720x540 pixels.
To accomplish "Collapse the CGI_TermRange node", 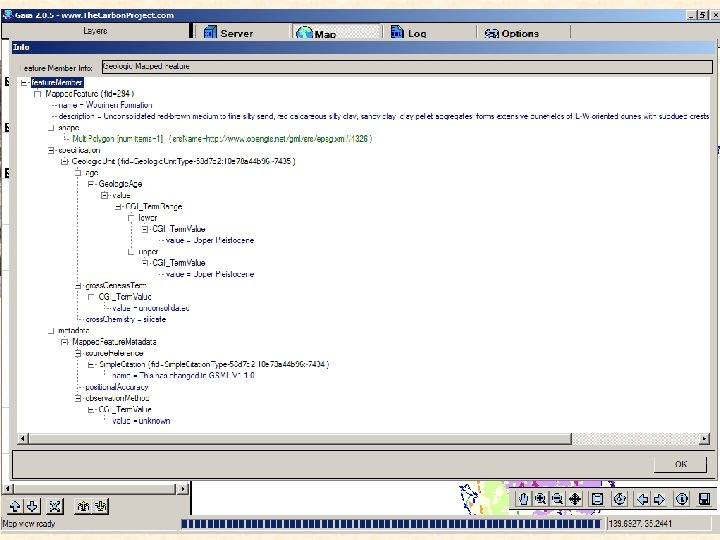I will tap(118, 206).
